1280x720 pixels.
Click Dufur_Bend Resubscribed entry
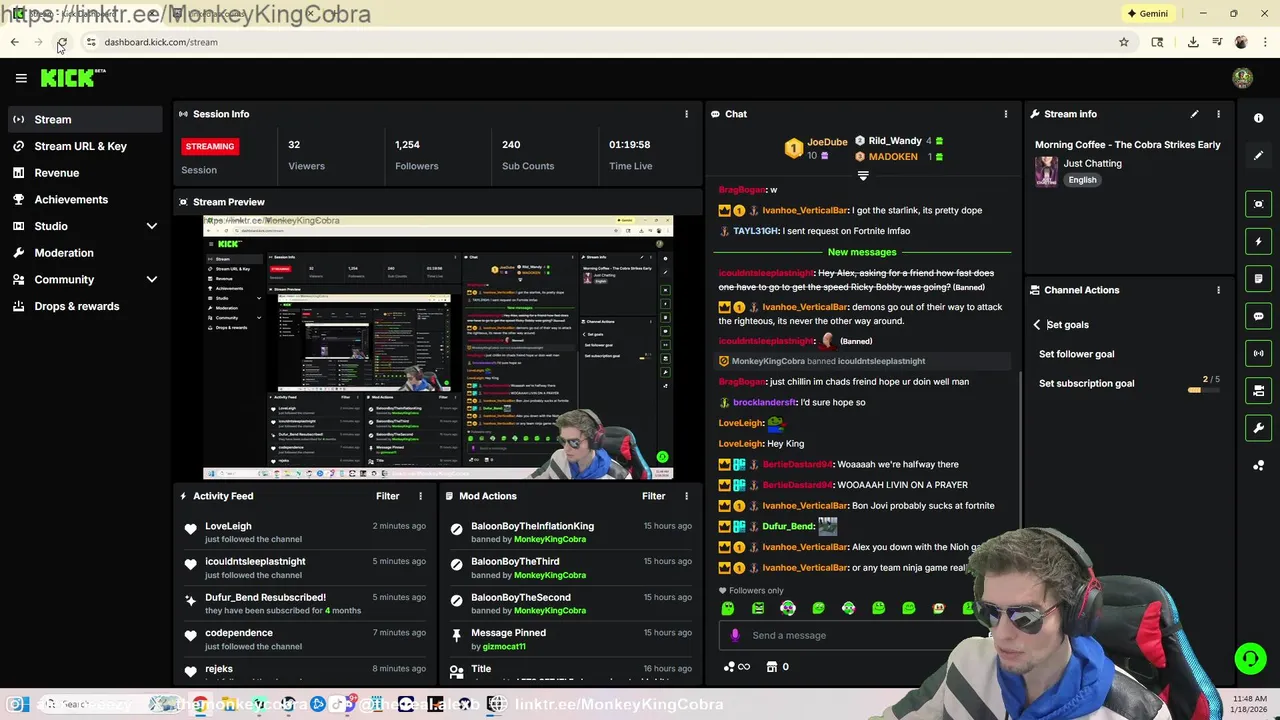click(305, 604)
